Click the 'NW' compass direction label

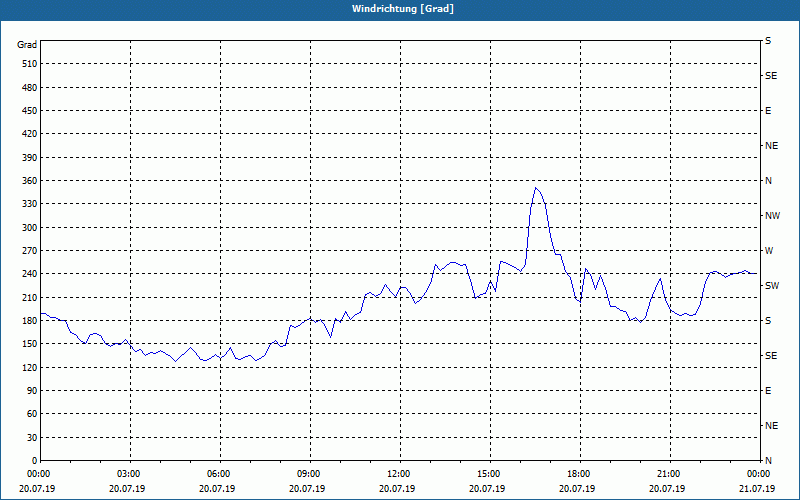[x=772, y=216]
